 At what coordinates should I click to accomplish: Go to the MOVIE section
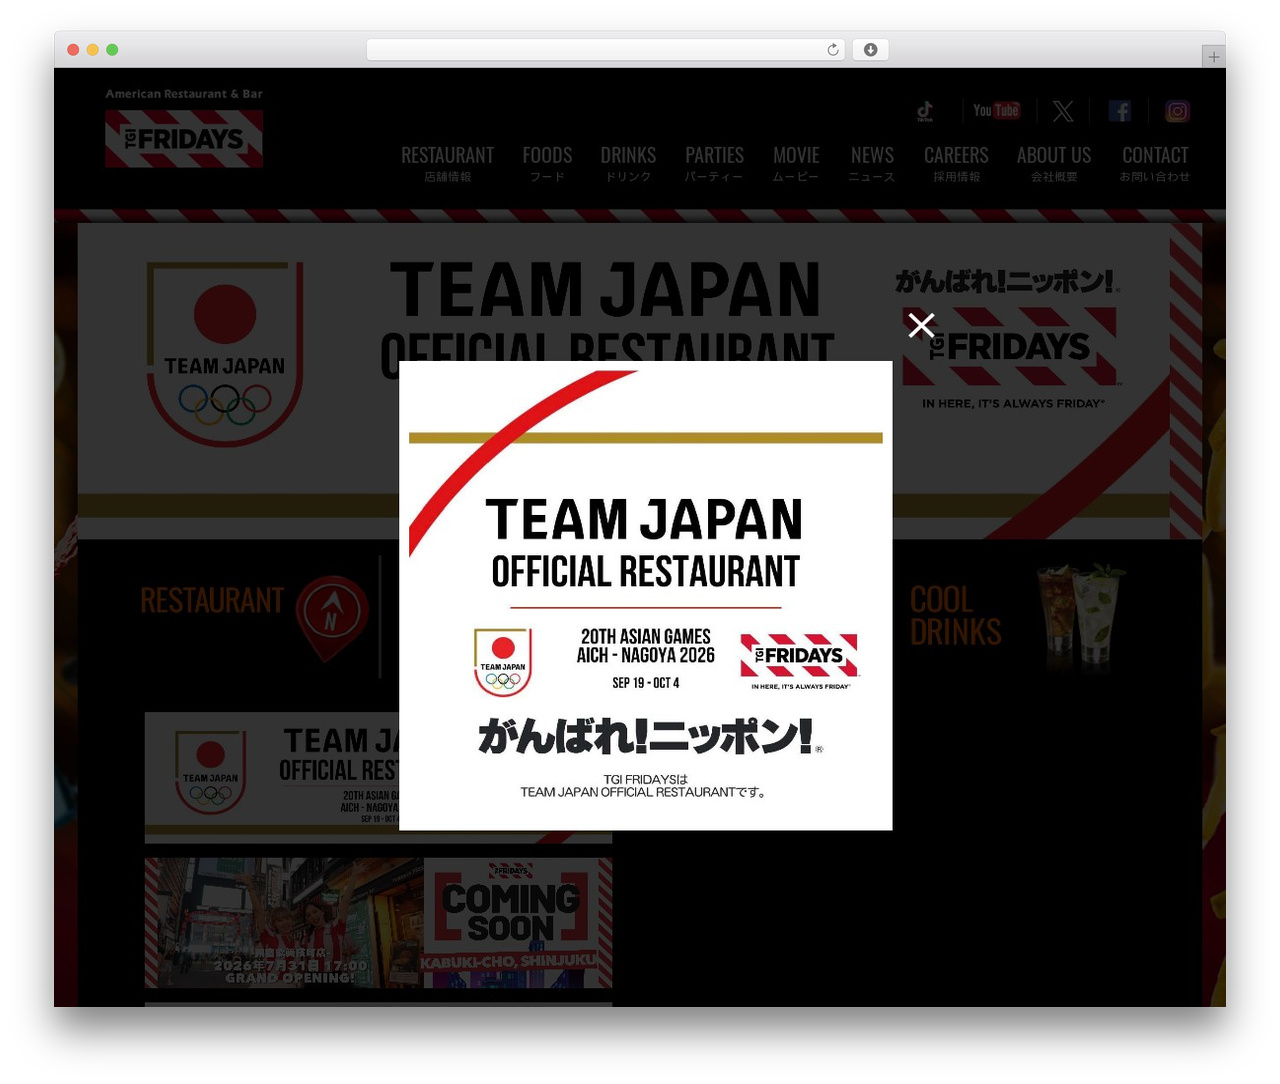tap(796, 163)
